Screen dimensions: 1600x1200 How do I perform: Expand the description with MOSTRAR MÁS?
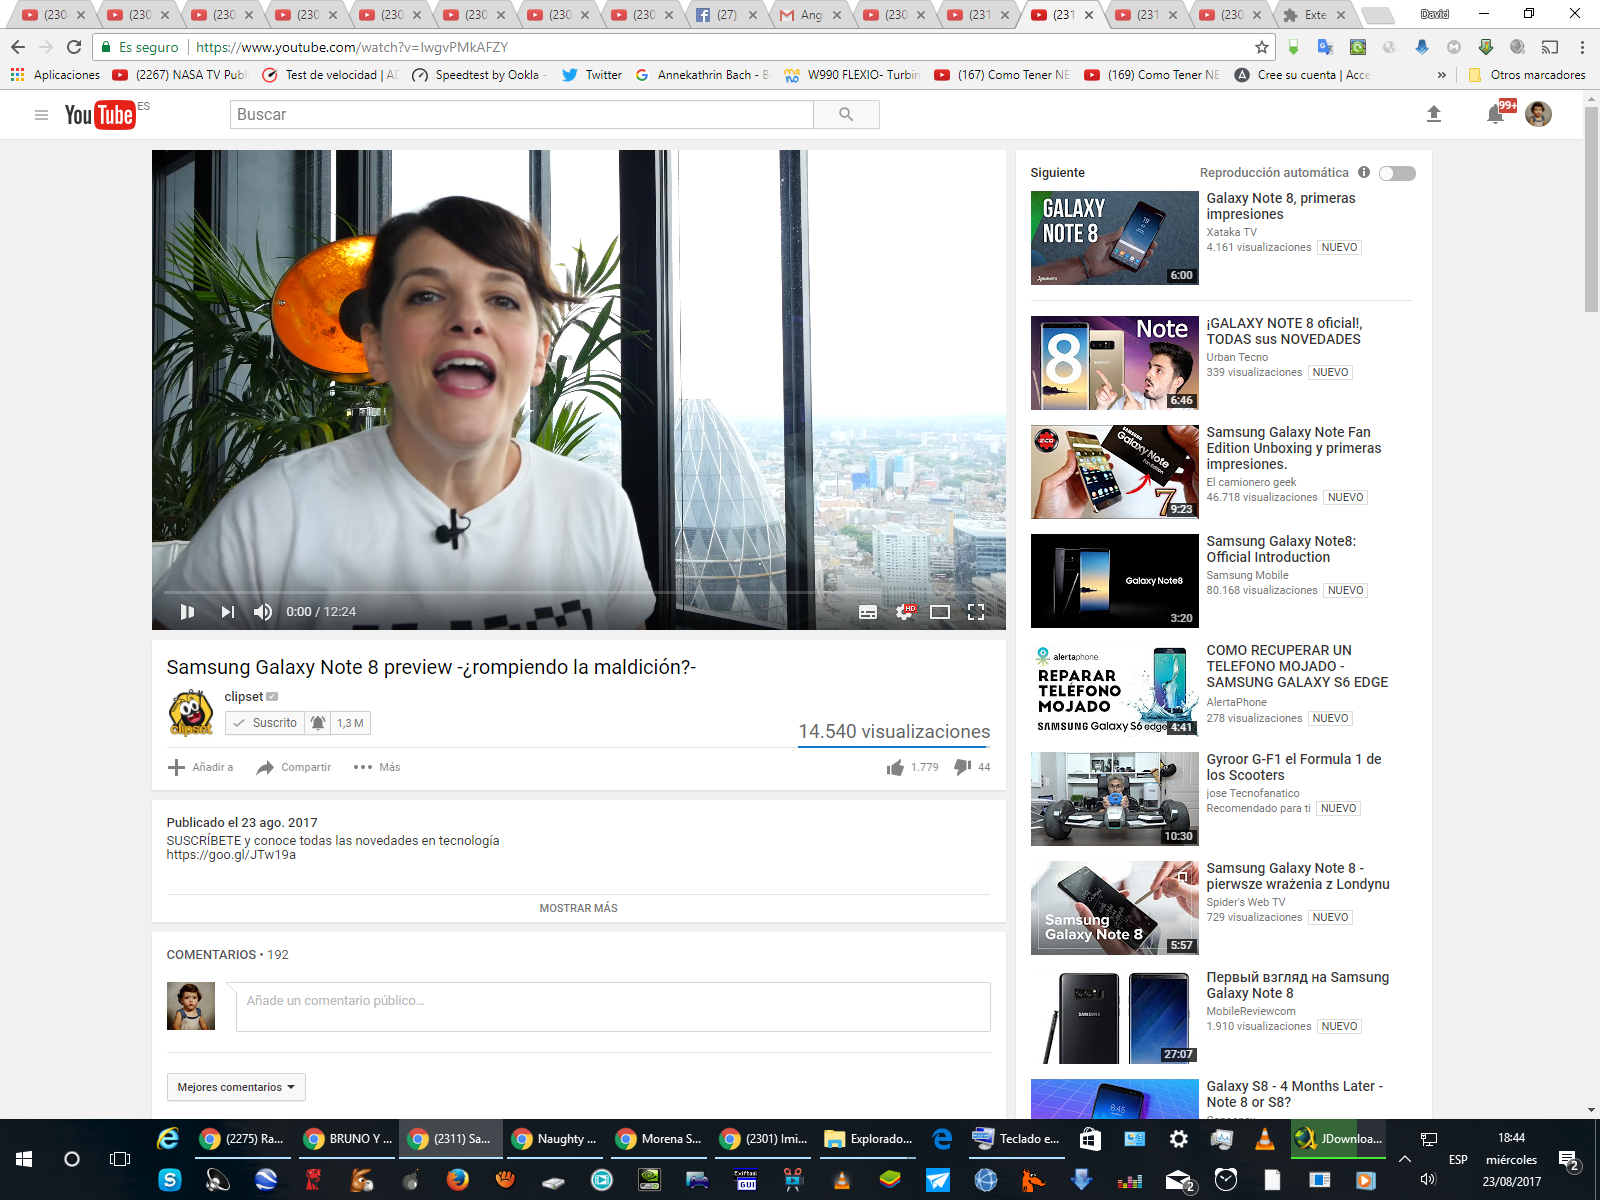click(x=578, y=908)
